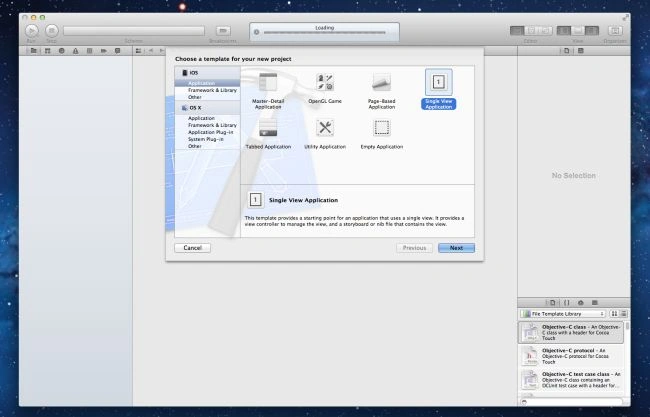Viewport: 650px width, 417px height.
Task: Toggle the Breakpoints button
Action: [223, 31]
